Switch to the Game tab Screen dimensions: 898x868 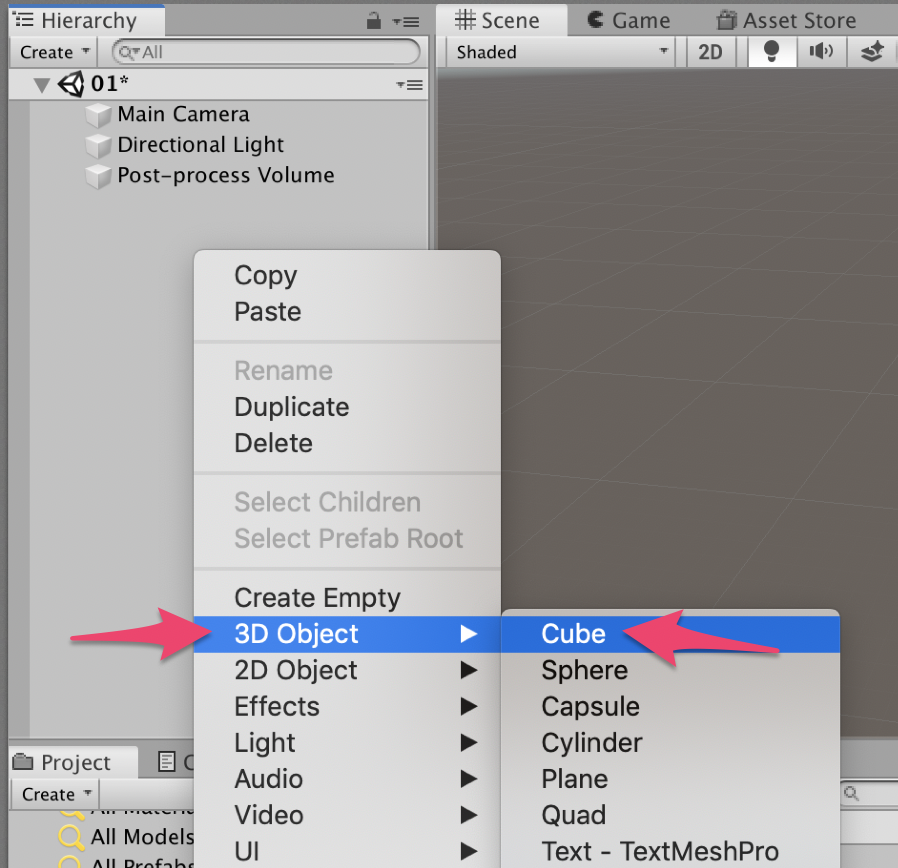pos(628,21)
